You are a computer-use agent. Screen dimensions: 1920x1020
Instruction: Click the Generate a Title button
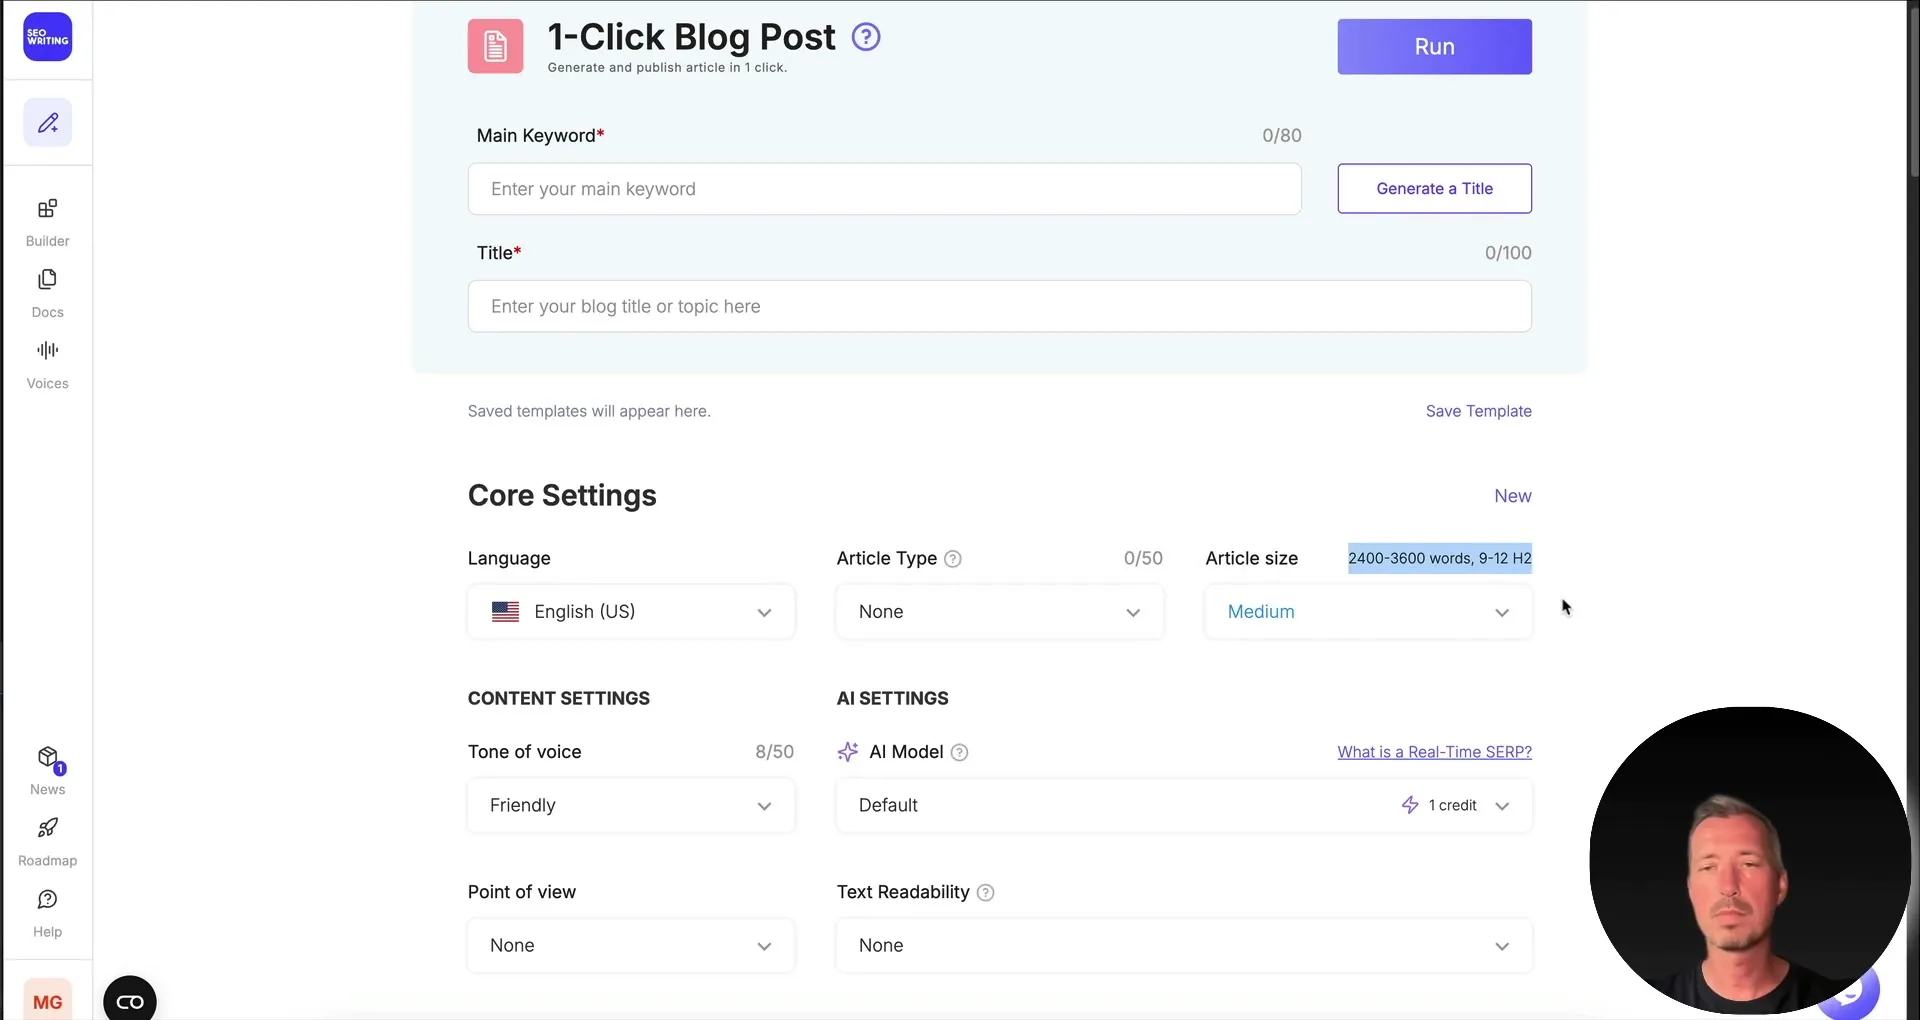[1434, 188]
